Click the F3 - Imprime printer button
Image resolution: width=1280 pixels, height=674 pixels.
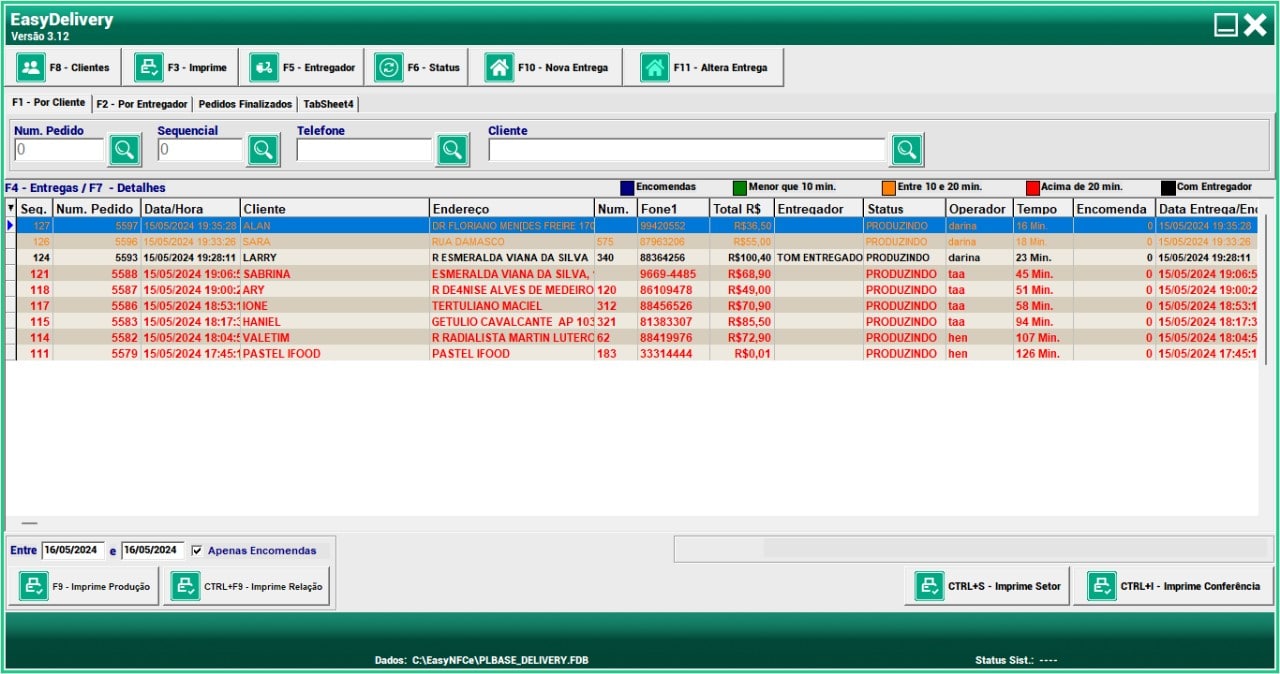(182, 67)
